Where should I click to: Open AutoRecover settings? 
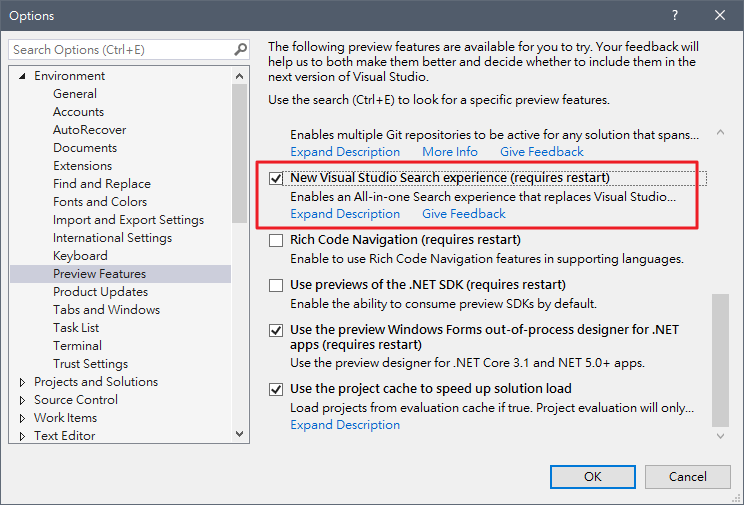click(89, 130)
